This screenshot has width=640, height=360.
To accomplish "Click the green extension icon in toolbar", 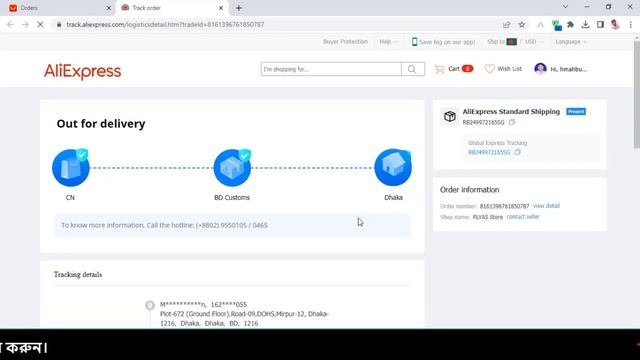I will [x=556, y=25].
